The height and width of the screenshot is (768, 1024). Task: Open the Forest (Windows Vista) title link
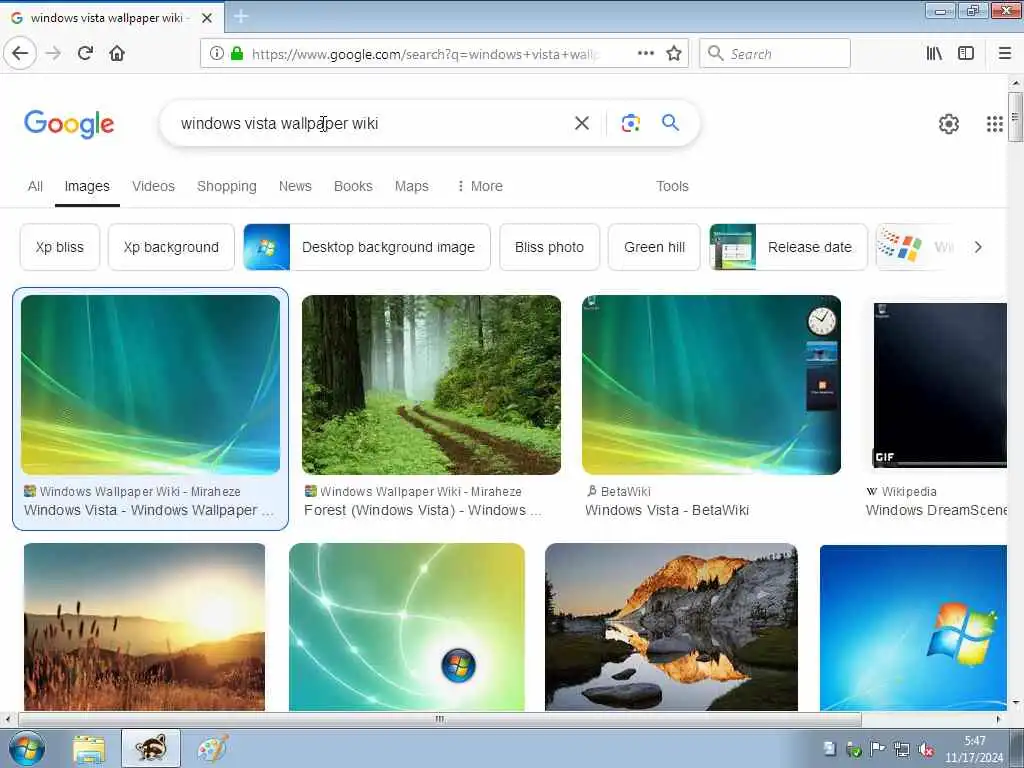tap(423, 510)
